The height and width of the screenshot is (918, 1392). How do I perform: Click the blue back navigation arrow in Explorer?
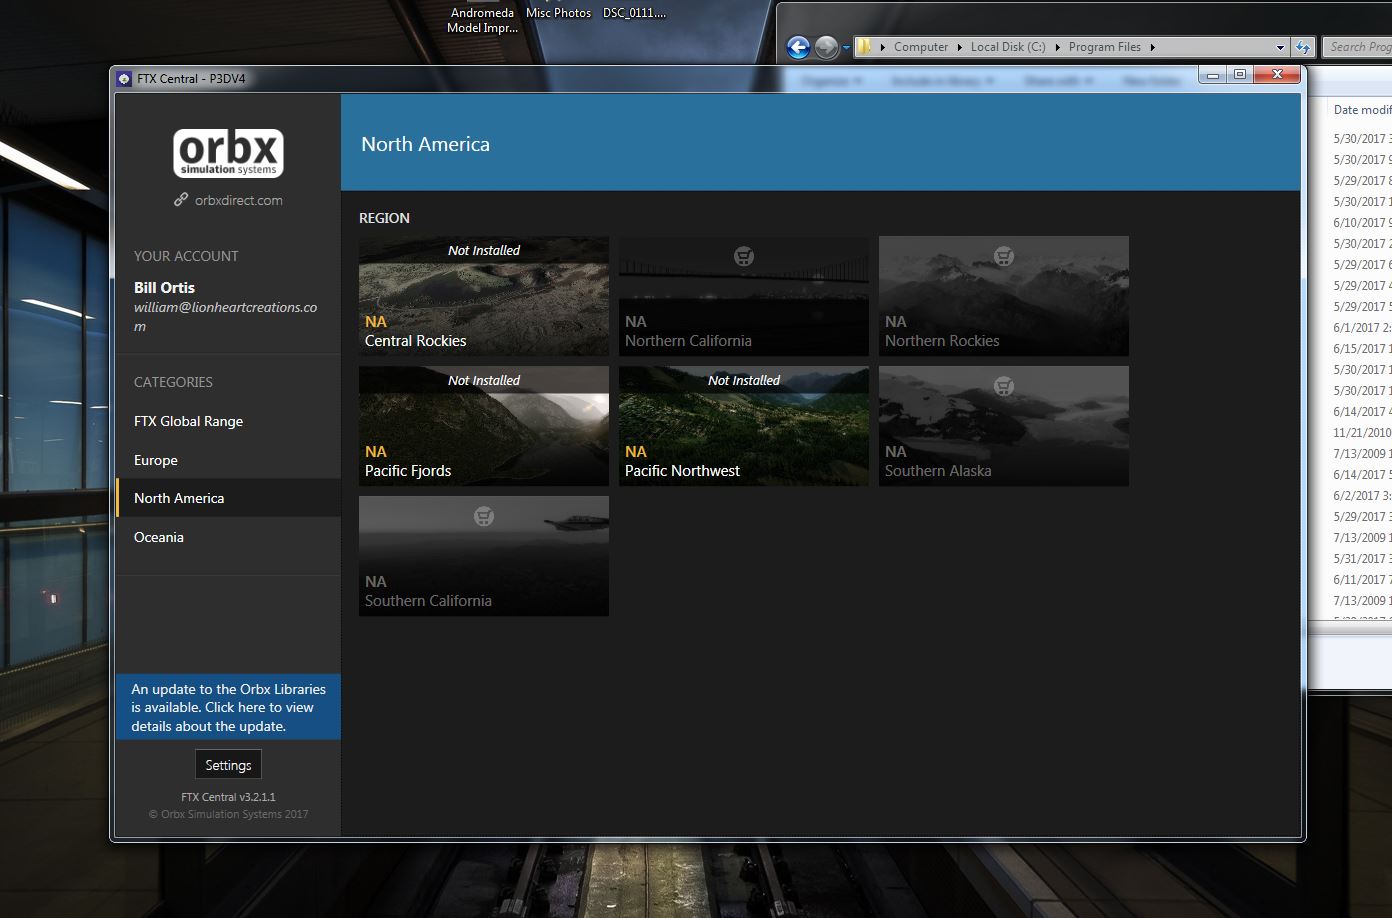pos(797,47)
